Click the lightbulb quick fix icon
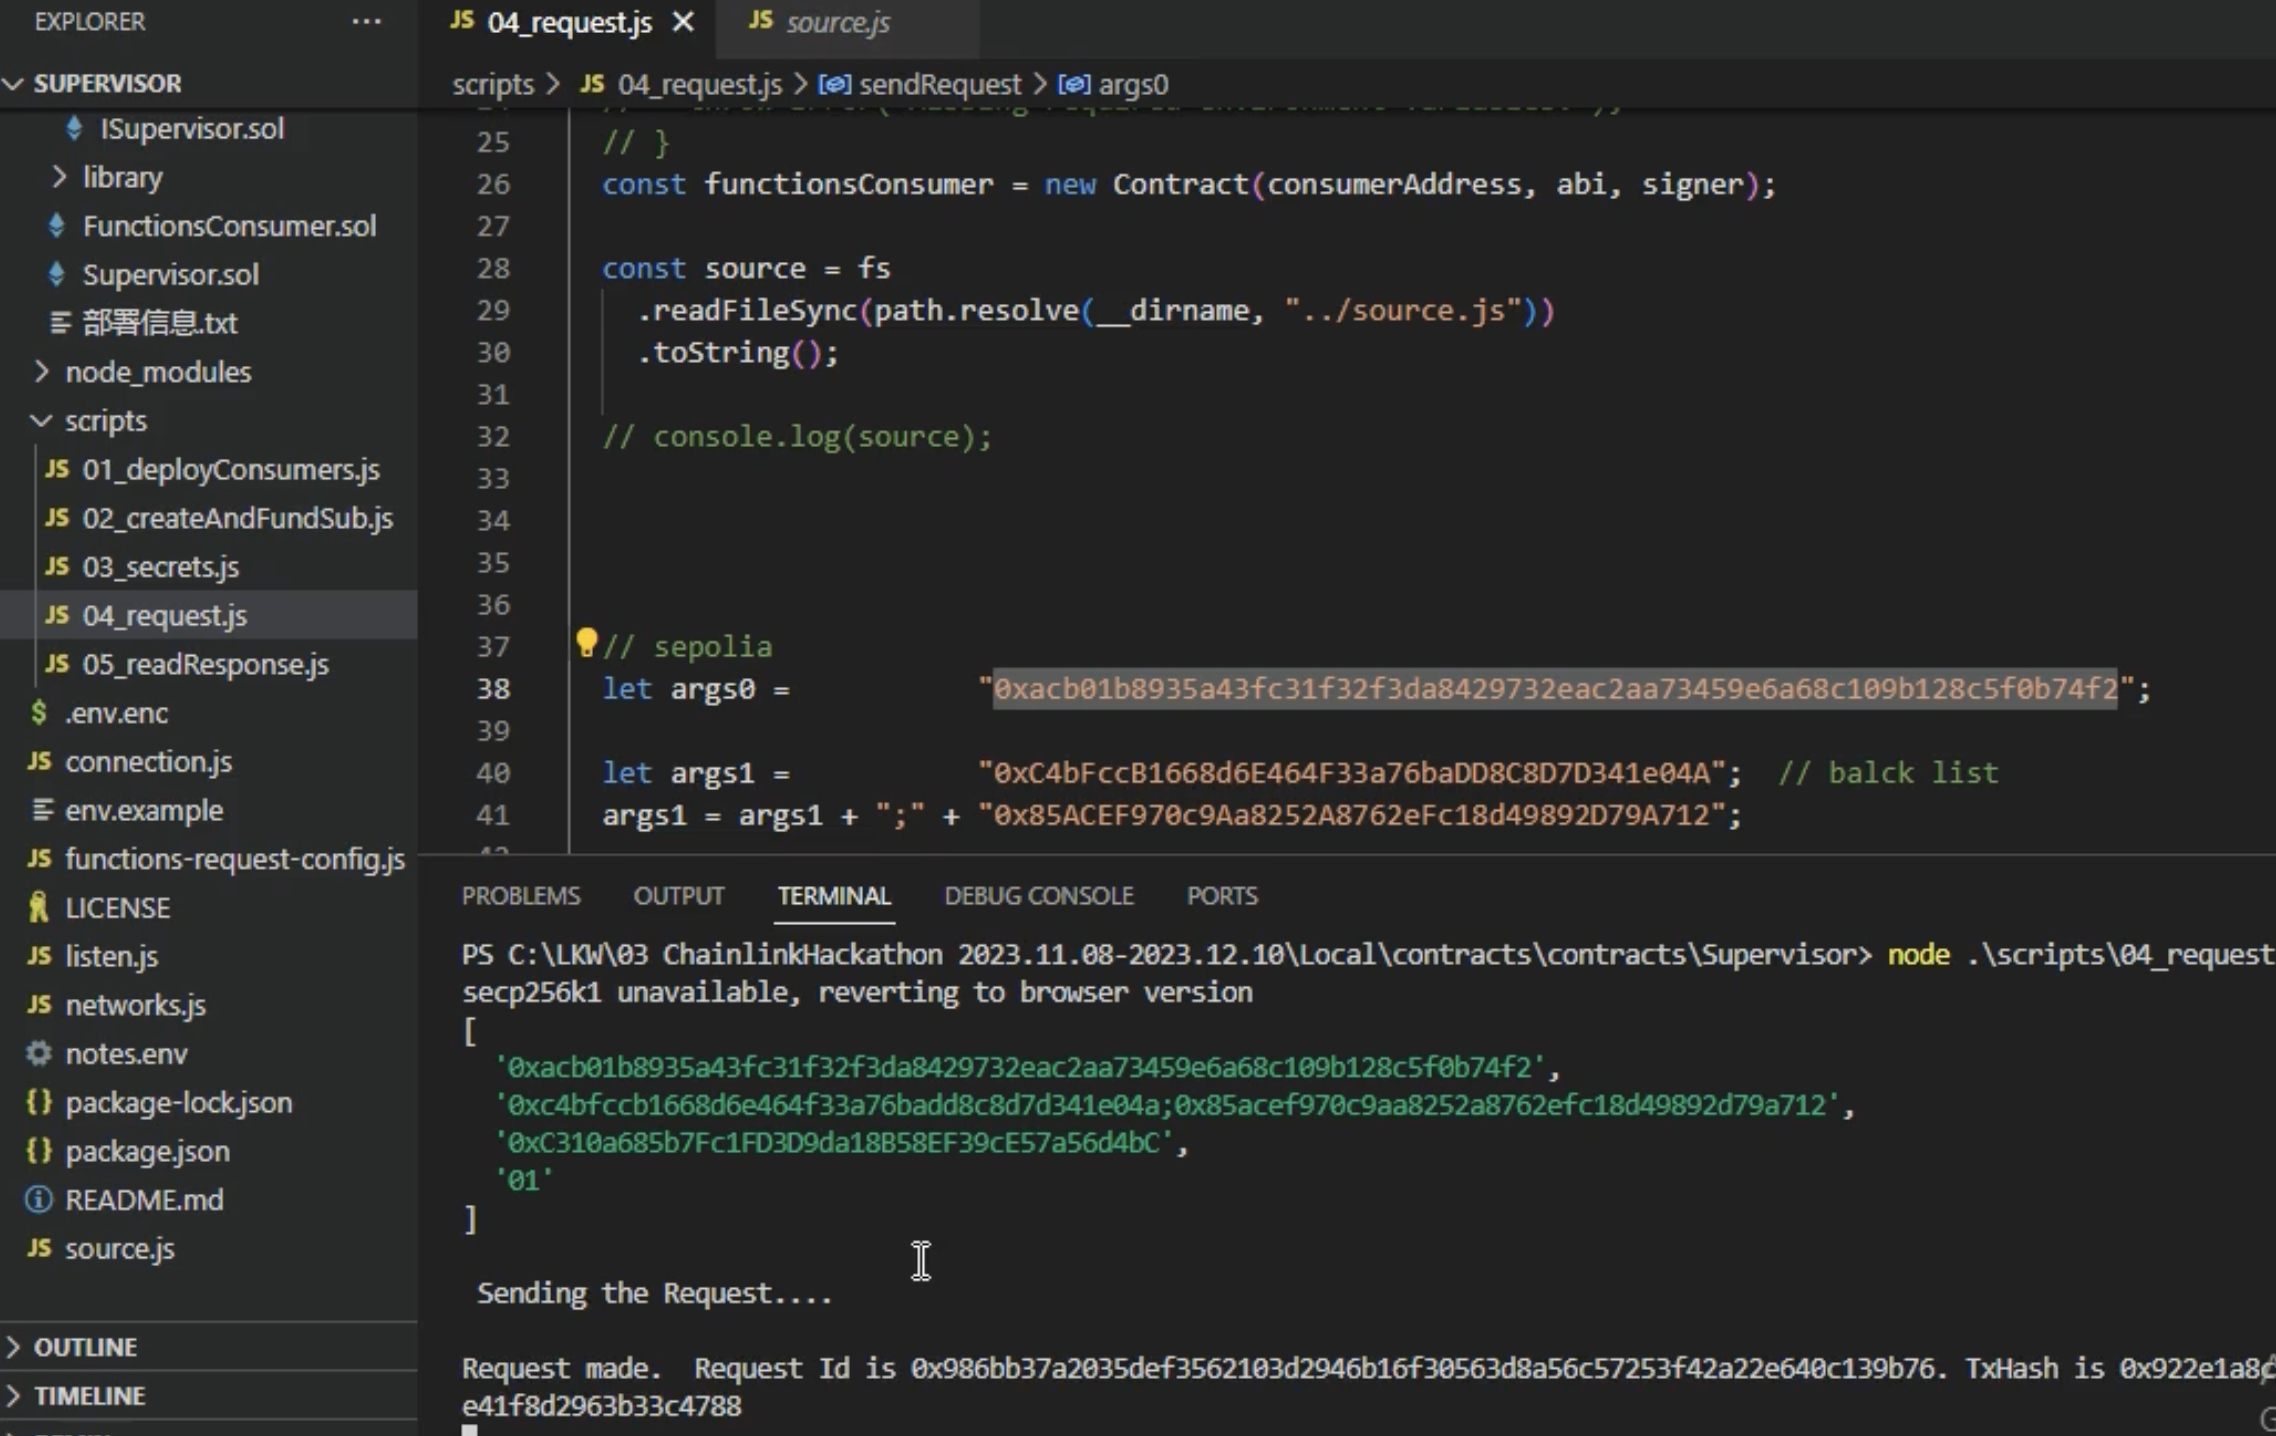Image resolution: width=2276 pixels, height=1436 pixels. click(x=586, y=641)
